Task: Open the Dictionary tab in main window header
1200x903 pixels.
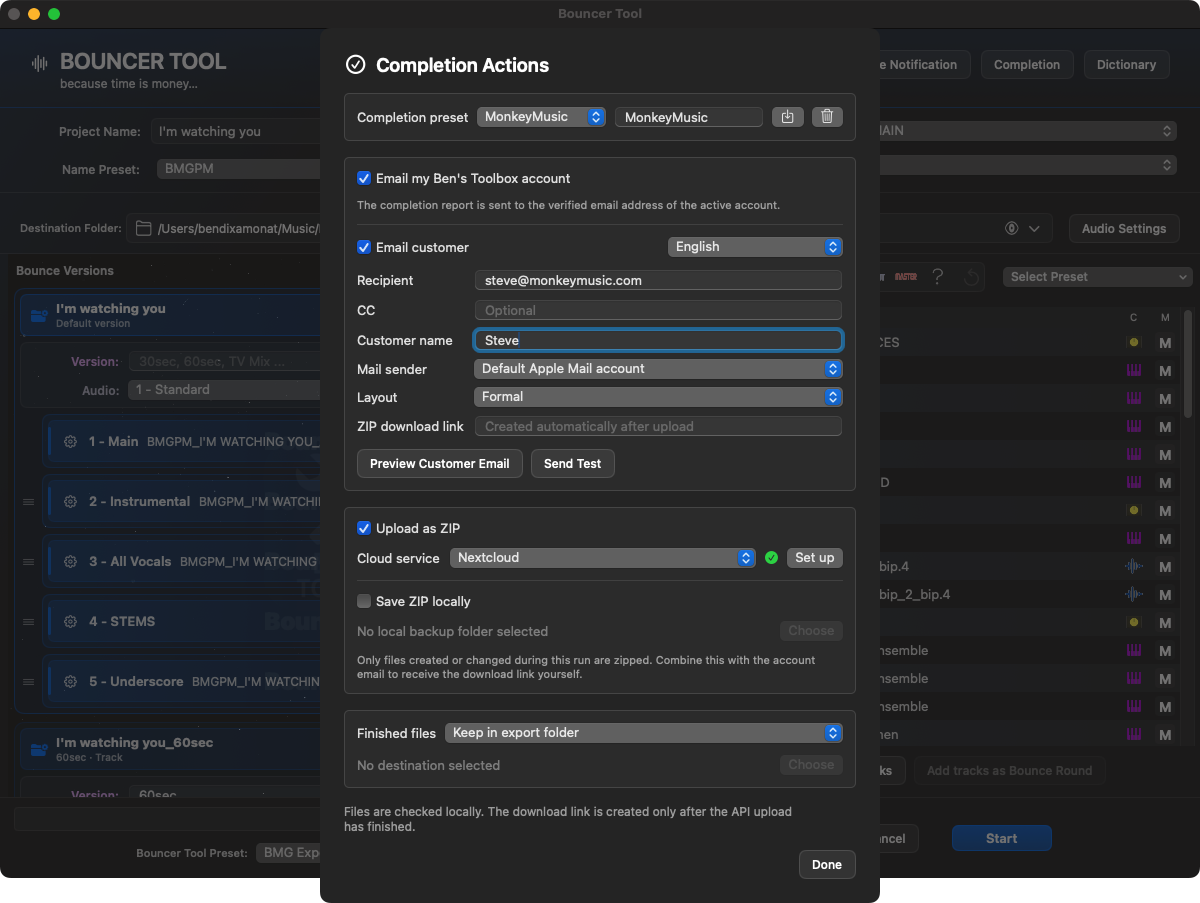Action: pyautogui.click(x=1126, y=65)
